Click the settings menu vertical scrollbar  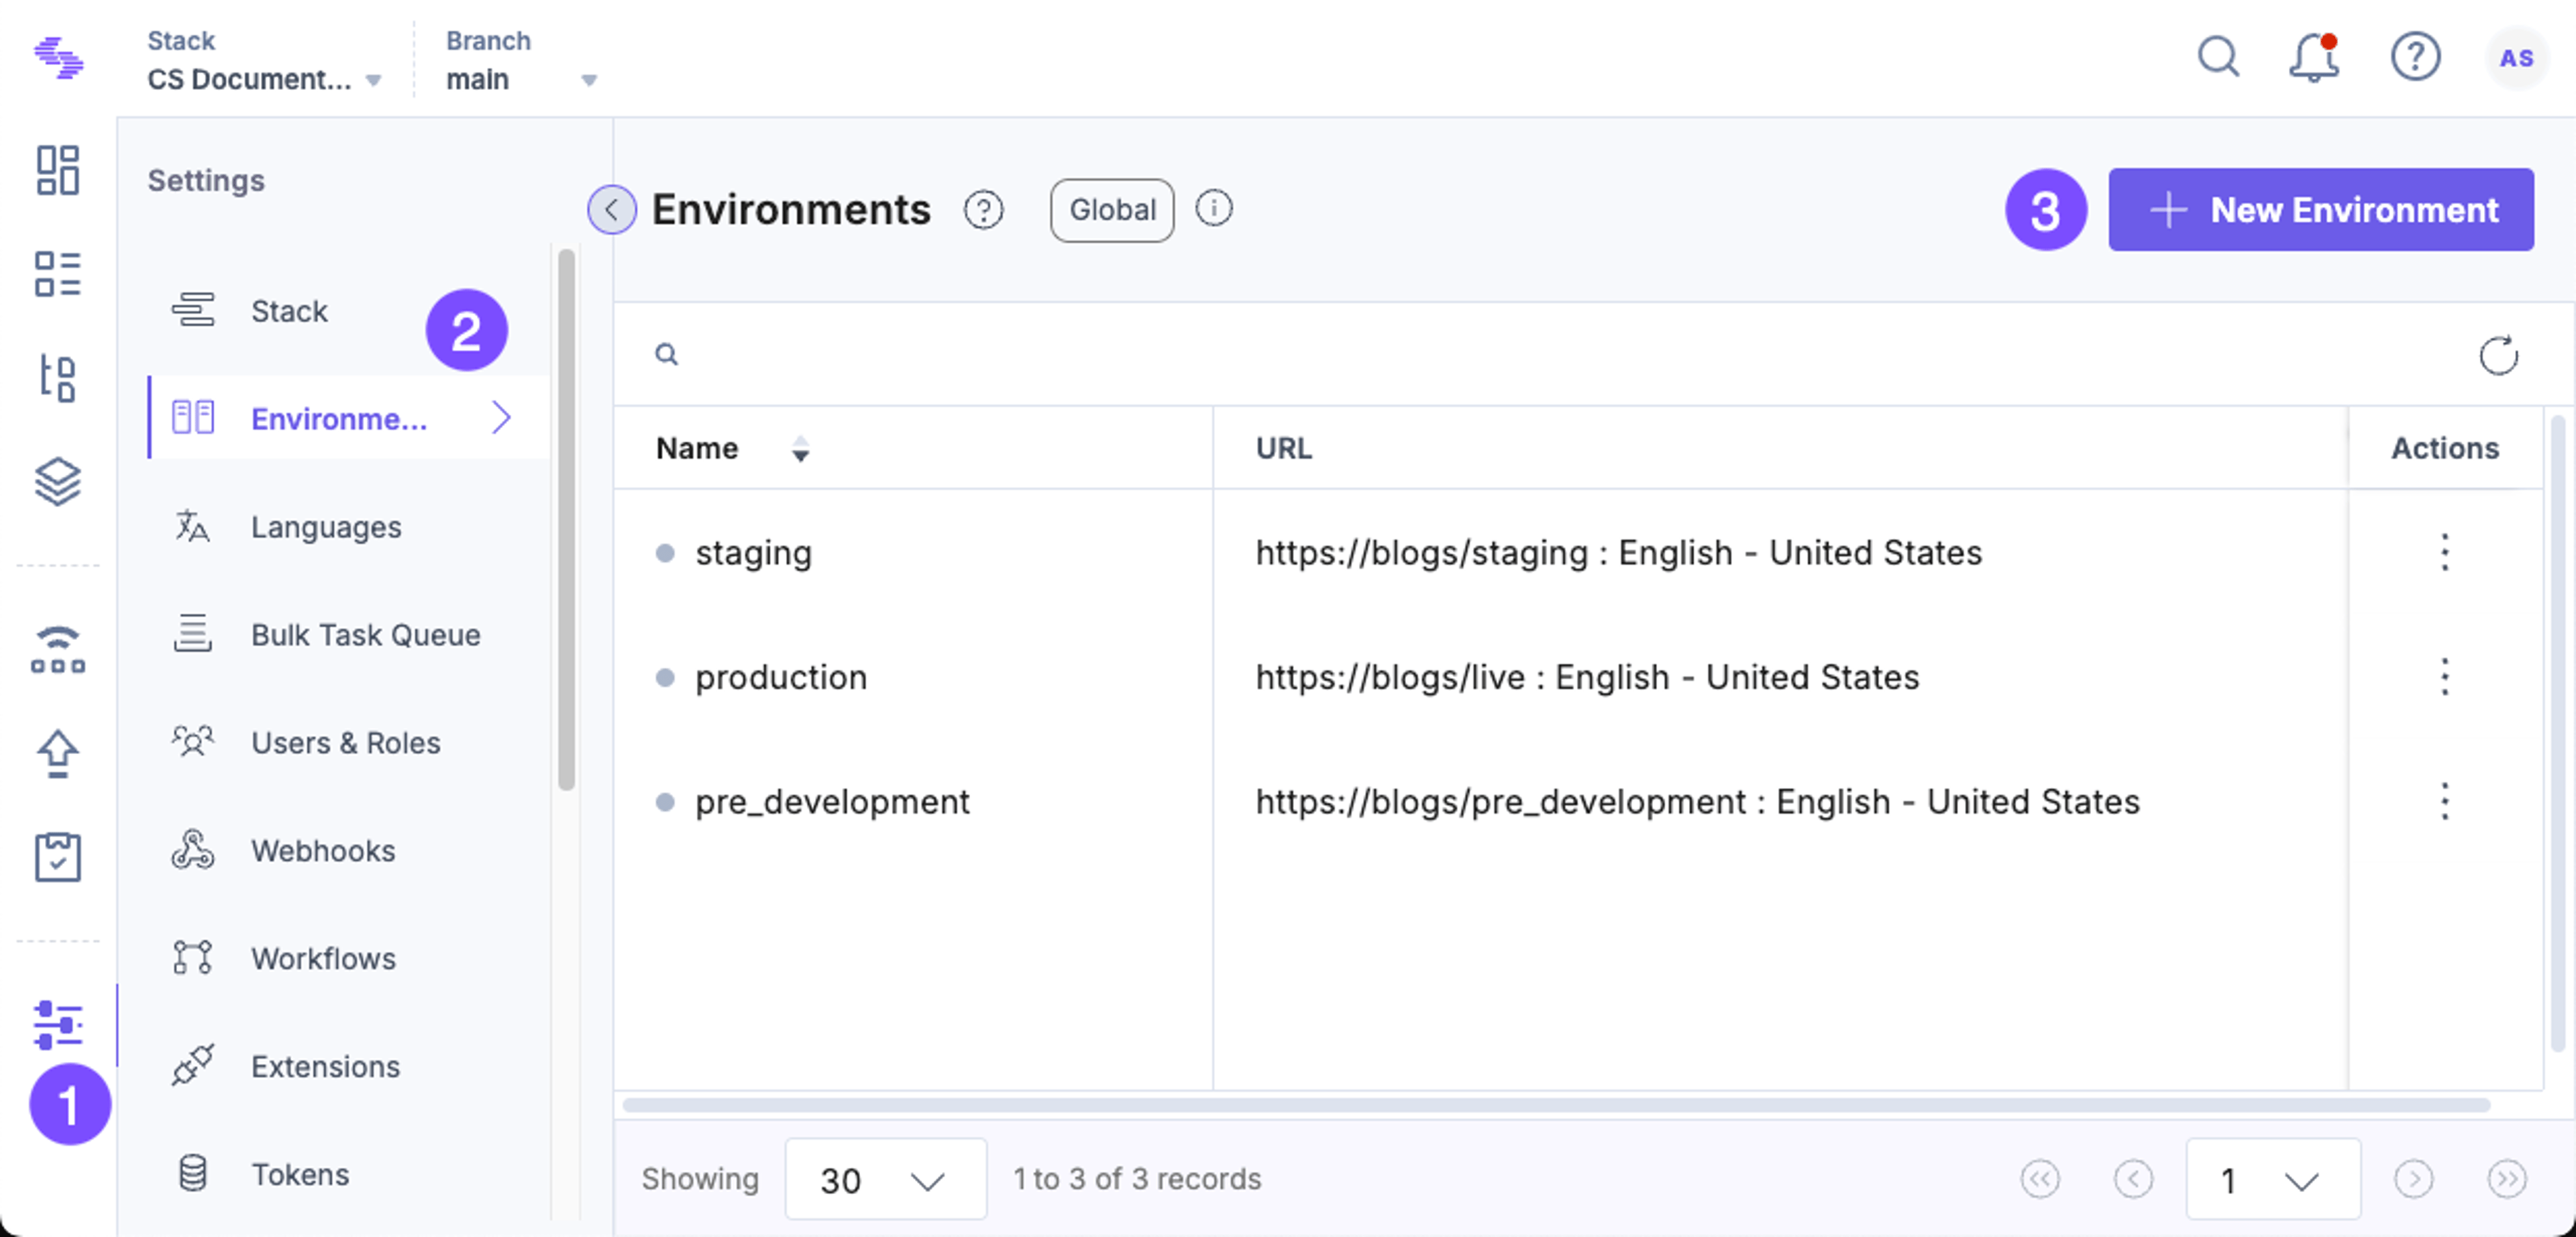click(x=566, y=520)
